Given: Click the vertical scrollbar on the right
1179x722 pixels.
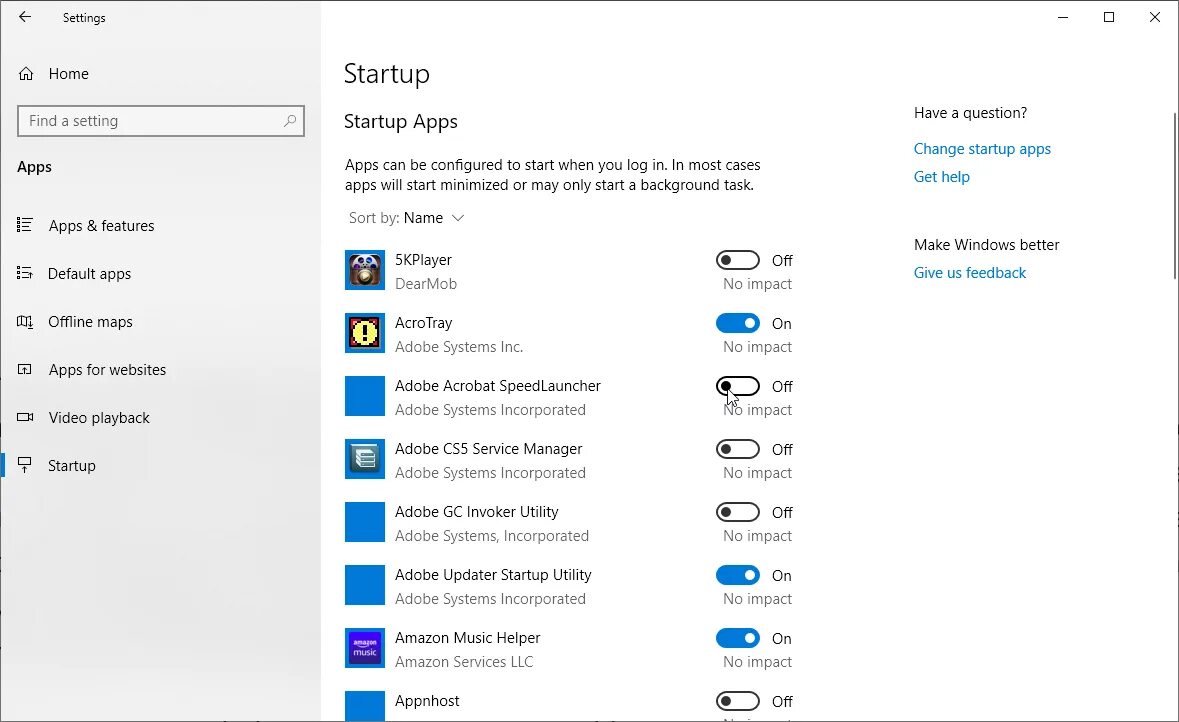Looking at the screenshot, I should pos(1175,195).
